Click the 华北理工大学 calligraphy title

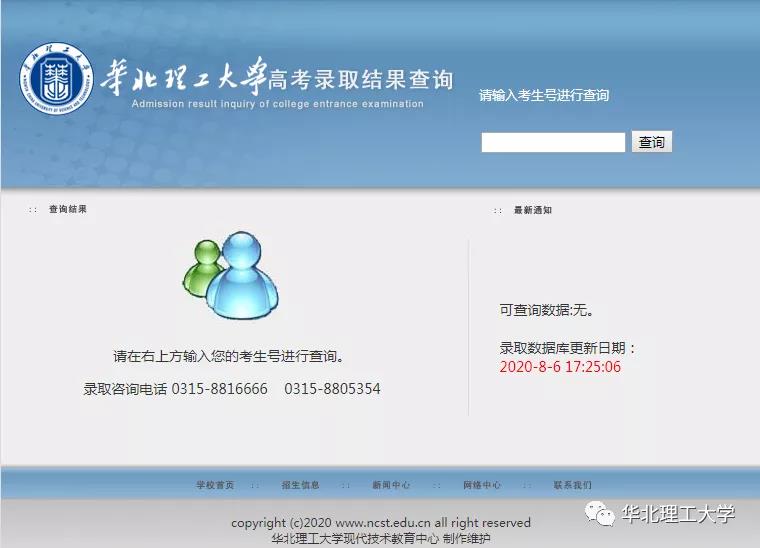coord(183,77)
